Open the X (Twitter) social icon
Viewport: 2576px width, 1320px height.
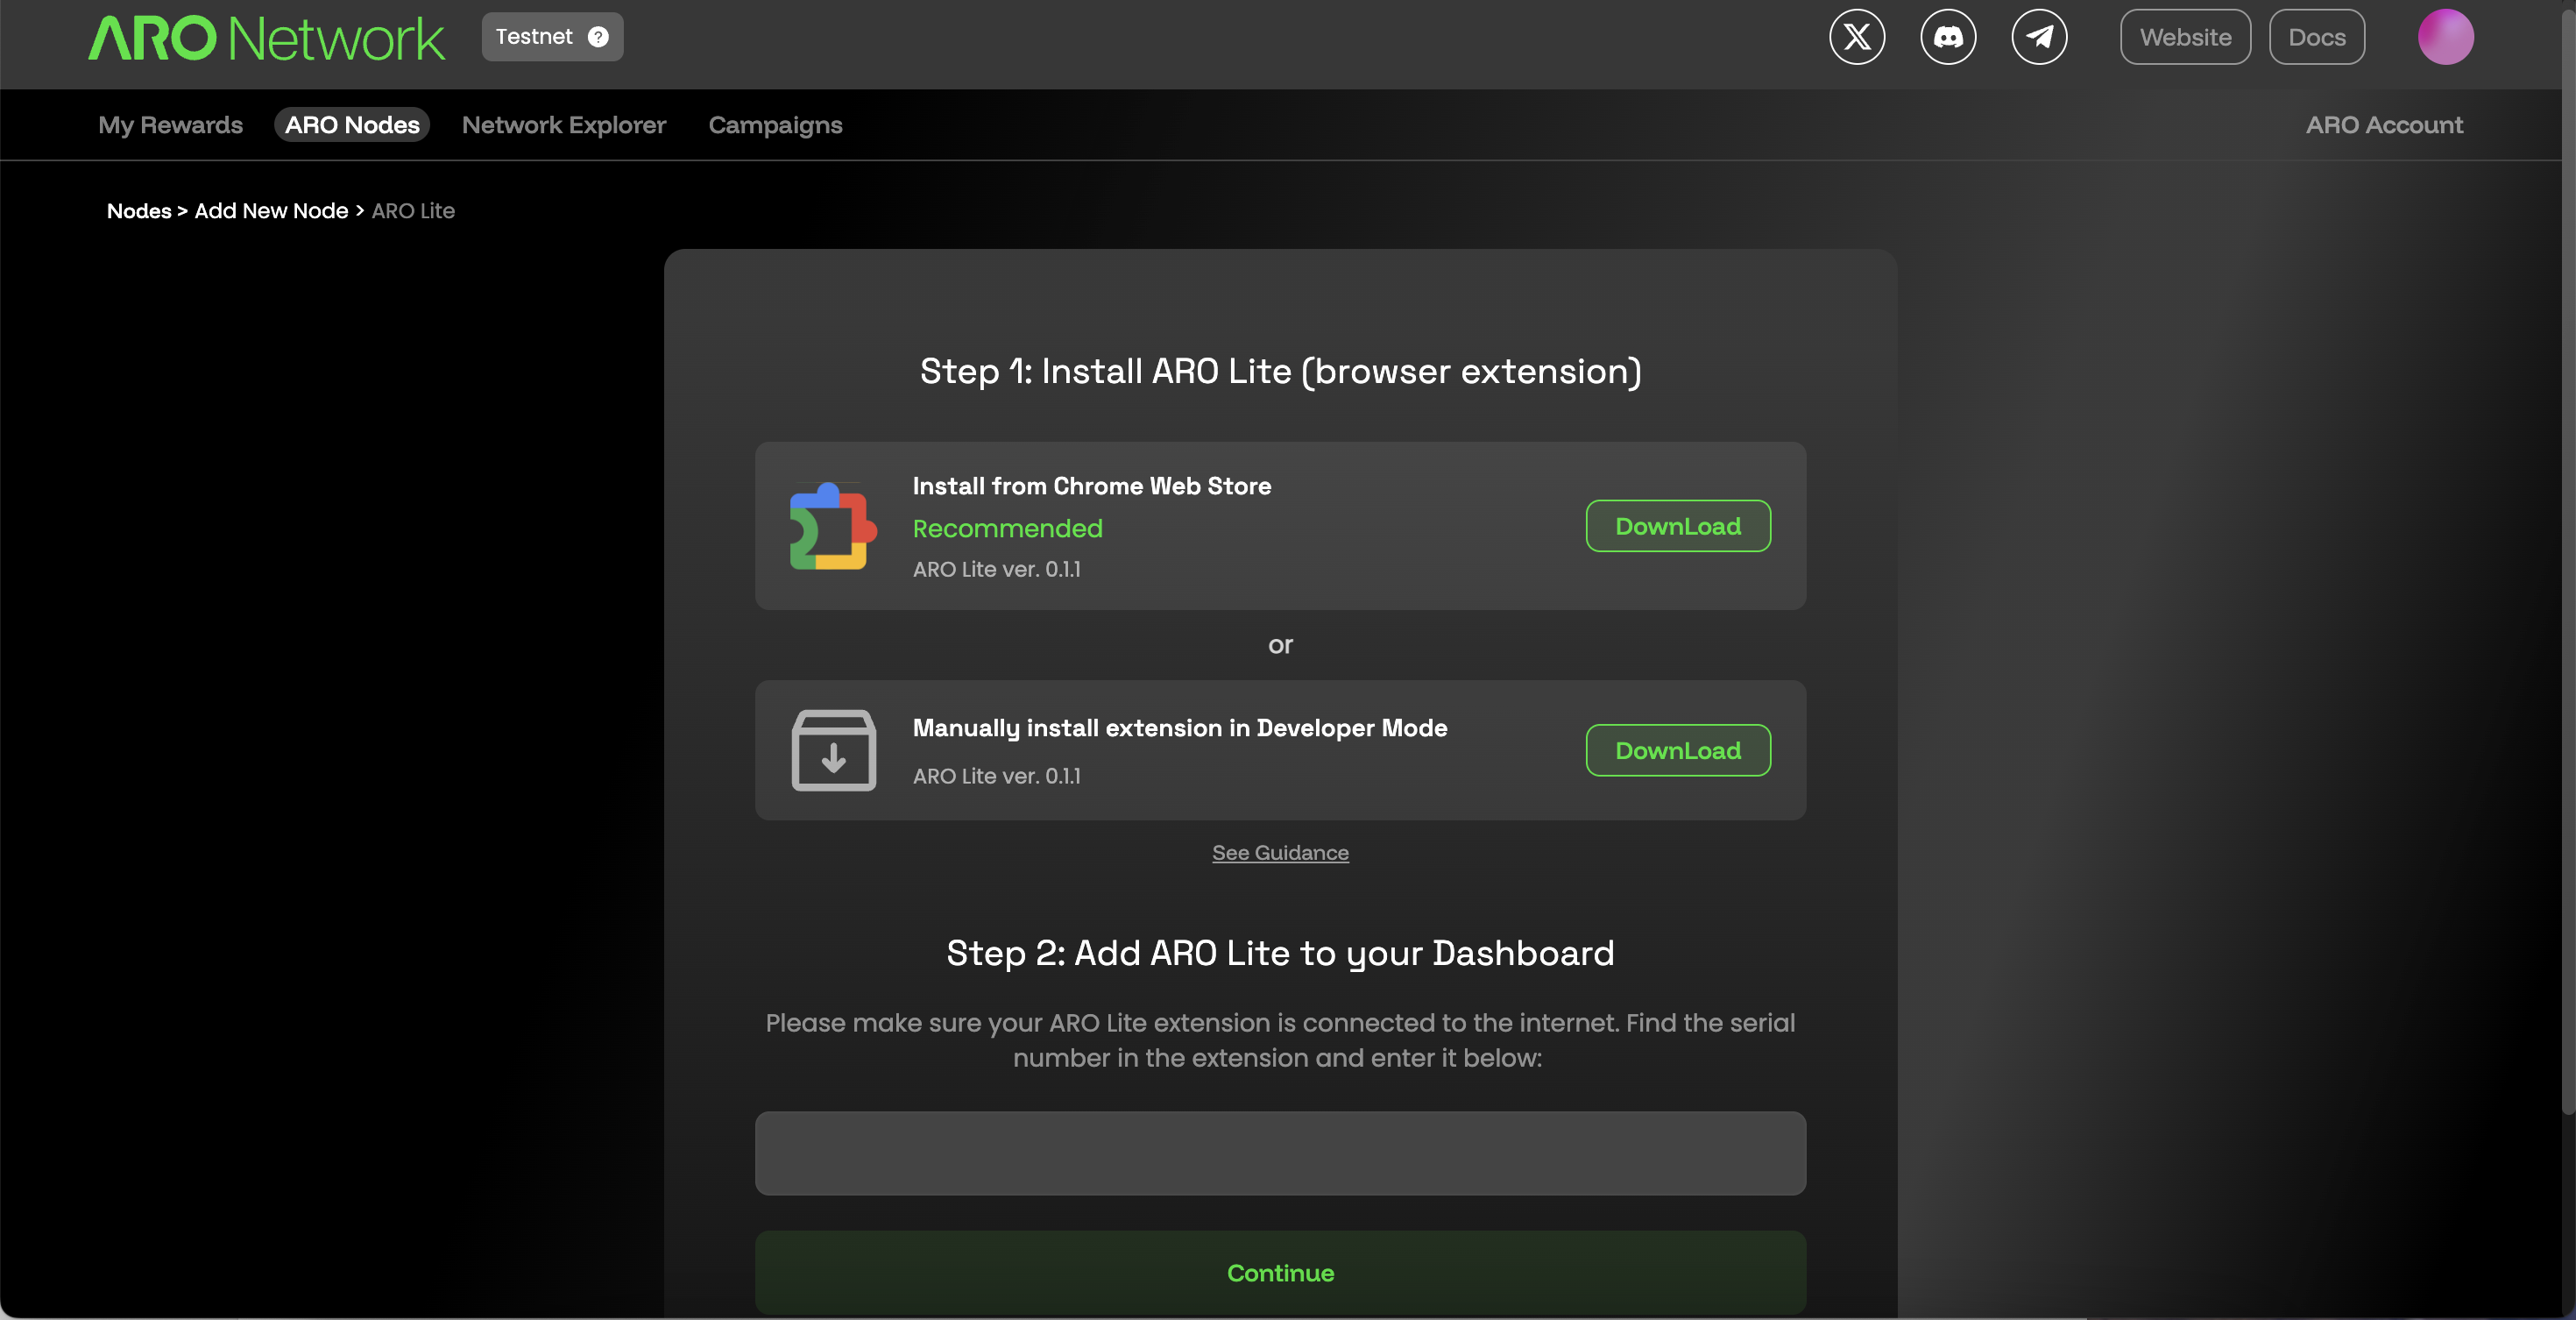[1857, 37]
